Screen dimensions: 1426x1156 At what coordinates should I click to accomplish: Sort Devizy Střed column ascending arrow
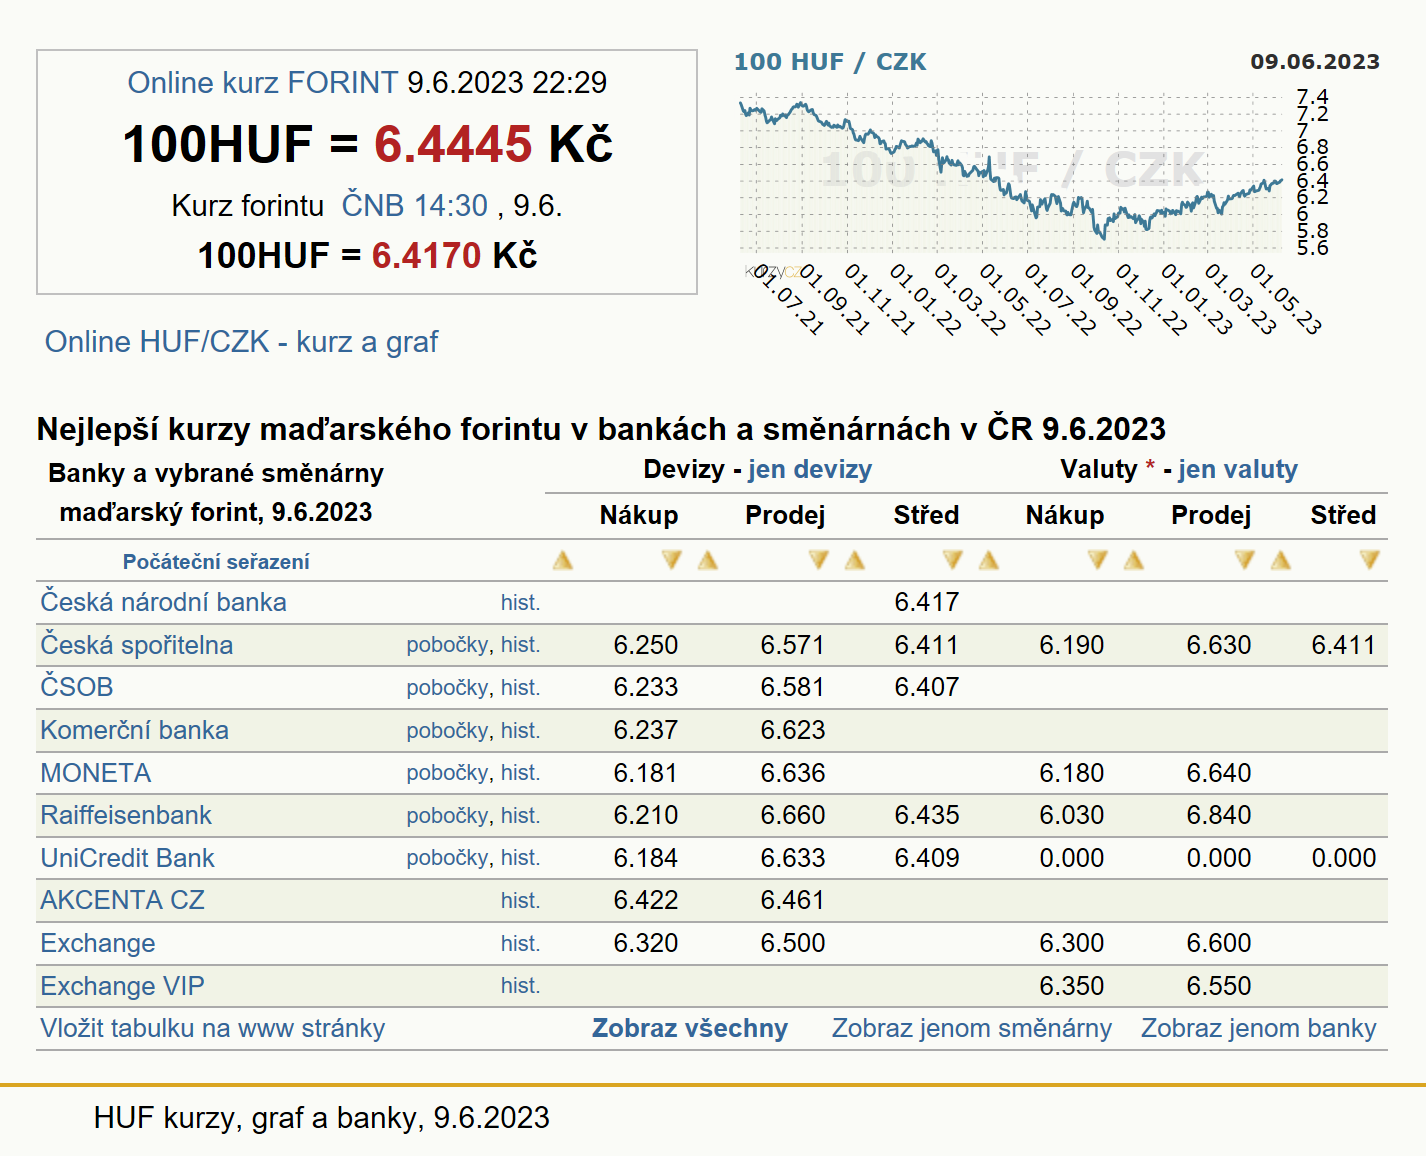pos(855,560)
